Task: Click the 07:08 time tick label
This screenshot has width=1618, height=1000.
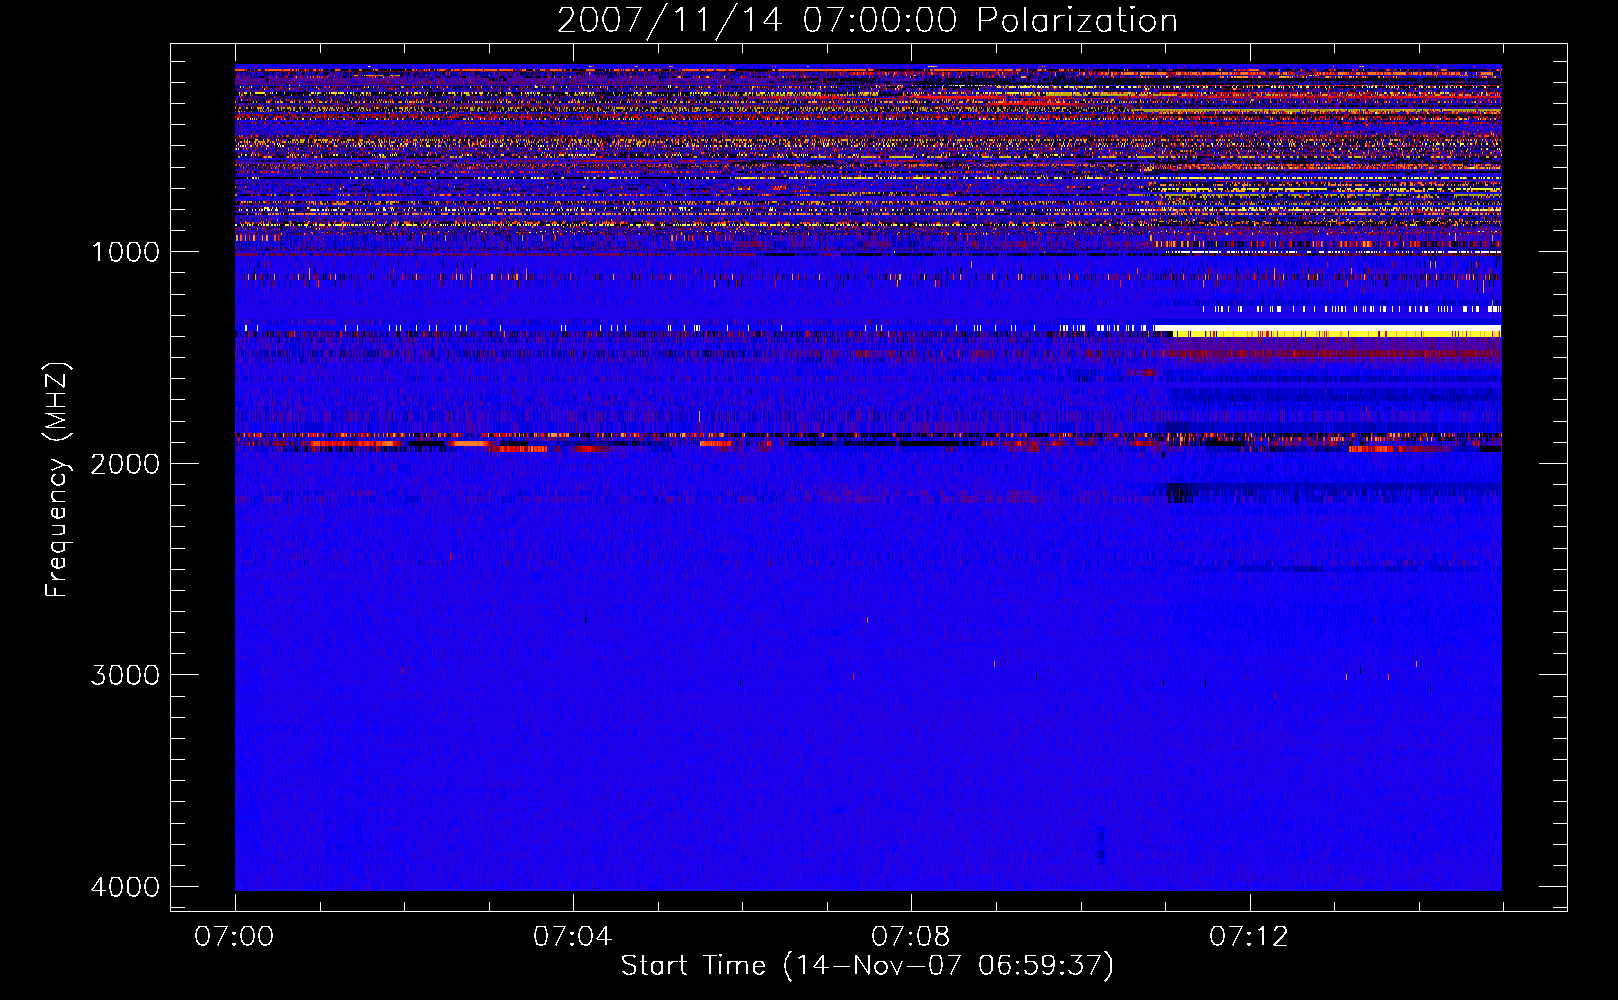Action: pos(910,937)
